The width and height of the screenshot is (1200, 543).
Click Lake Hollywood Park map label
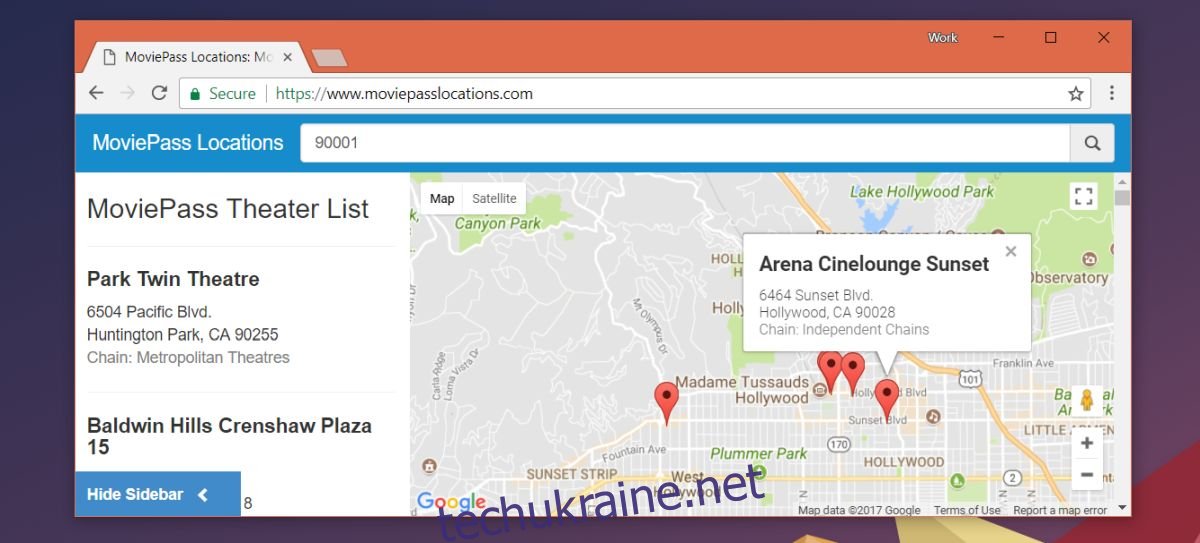tap(922, 191)
